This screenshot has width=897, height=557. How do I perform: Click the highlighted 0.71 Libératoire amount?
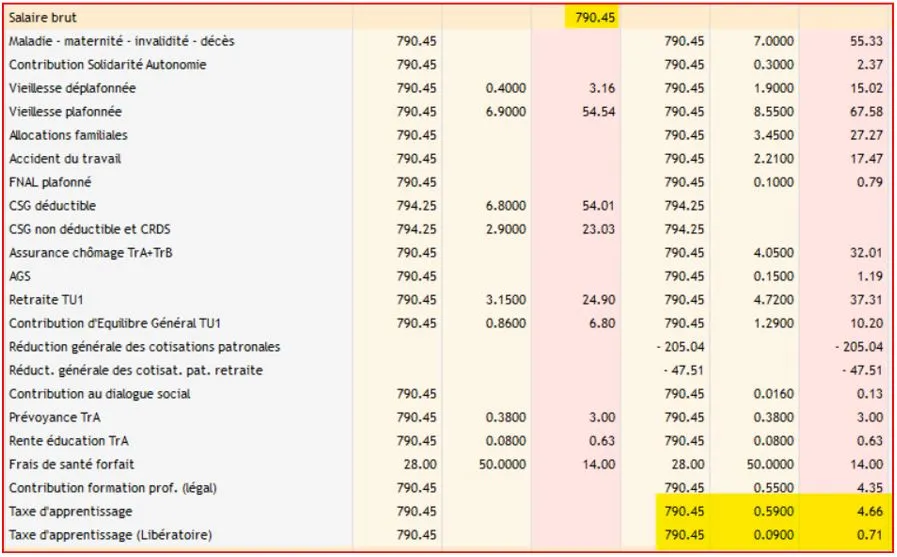[870, 535]
